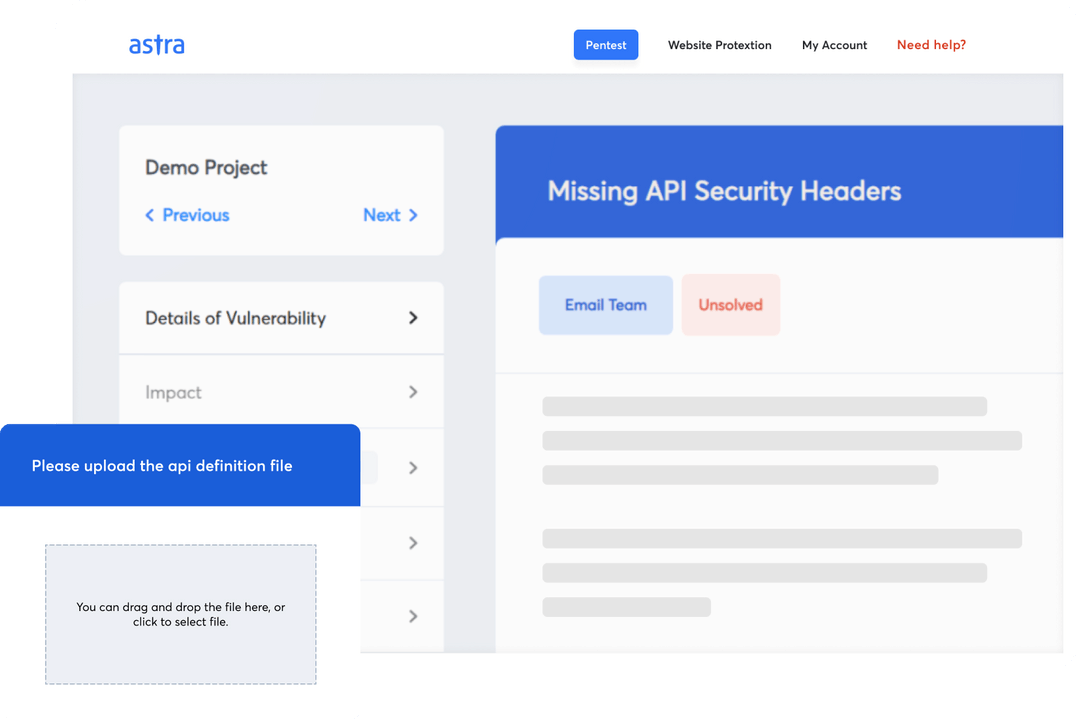Click the Next arrow chevron icon
Viewport: 1080px width, 719px height.
tap(413, 215)
